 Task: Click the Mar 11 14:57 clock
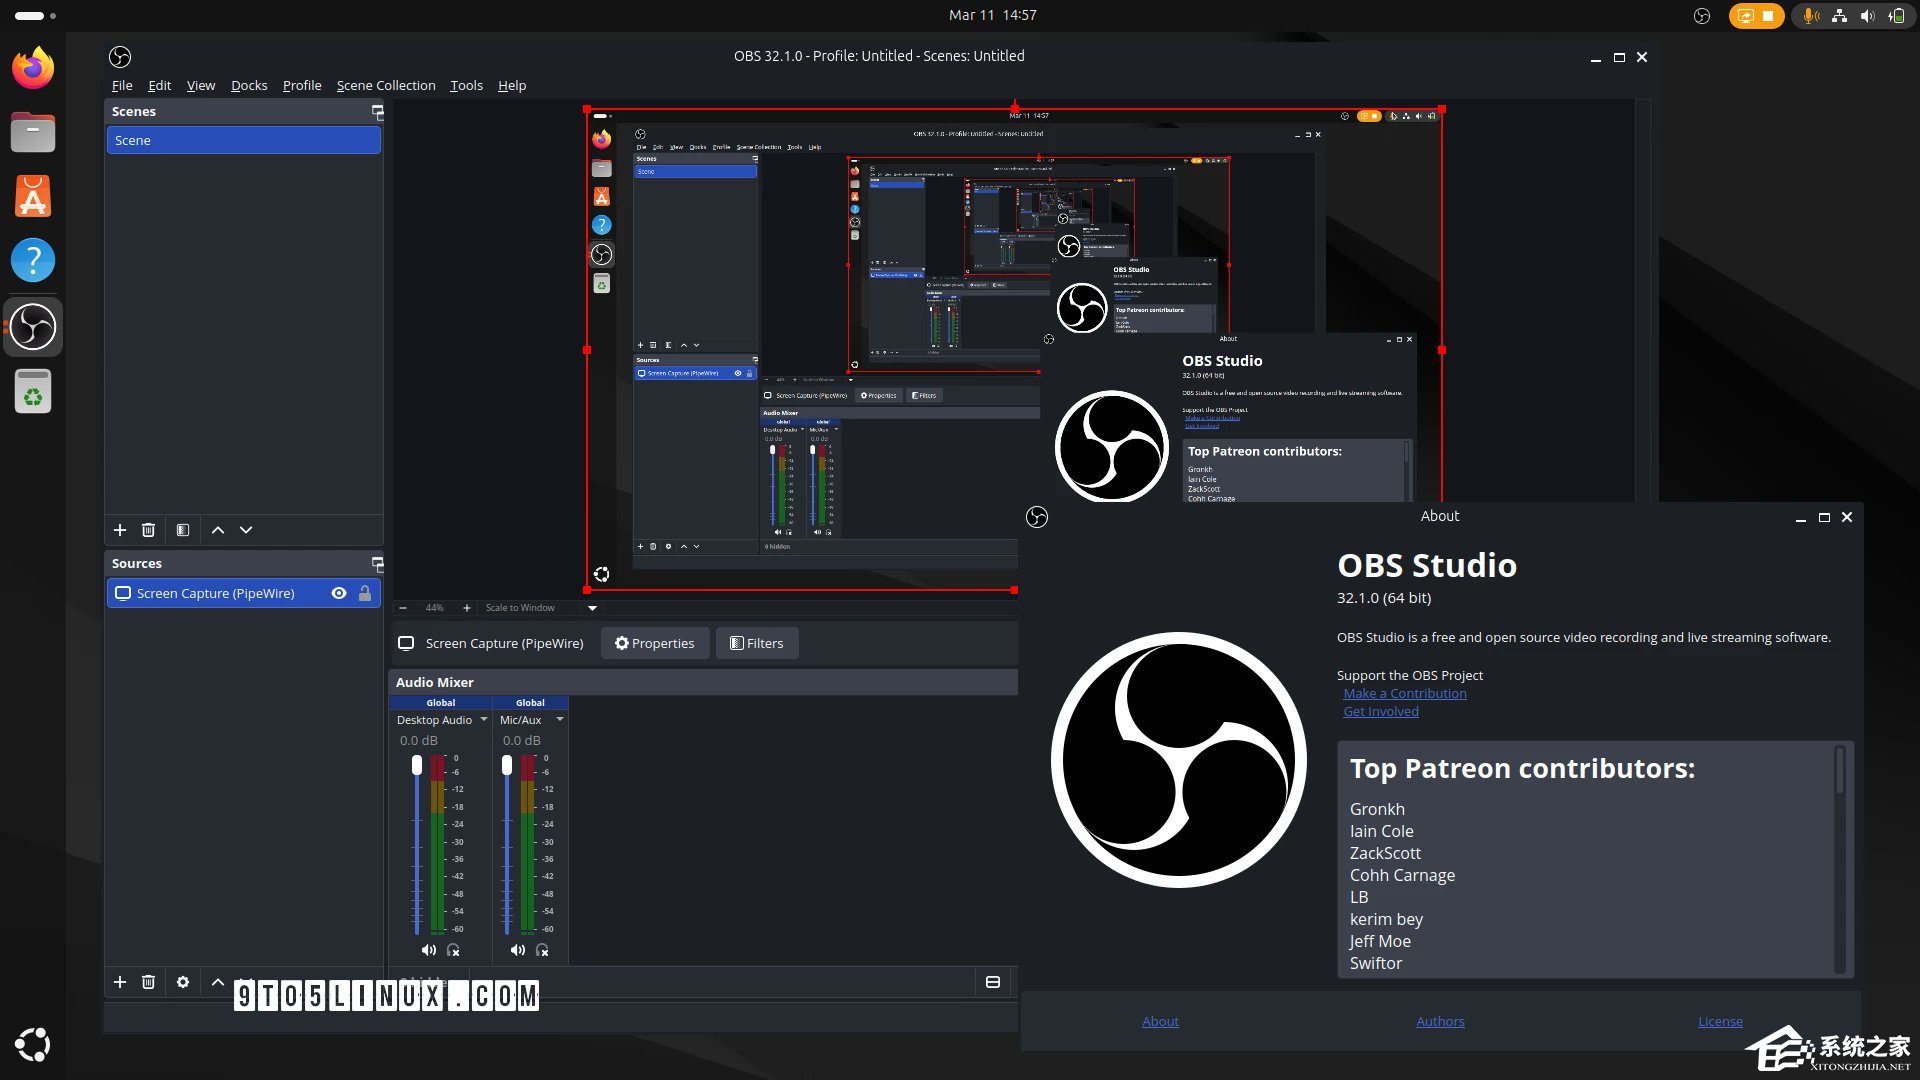coord(992,15)
